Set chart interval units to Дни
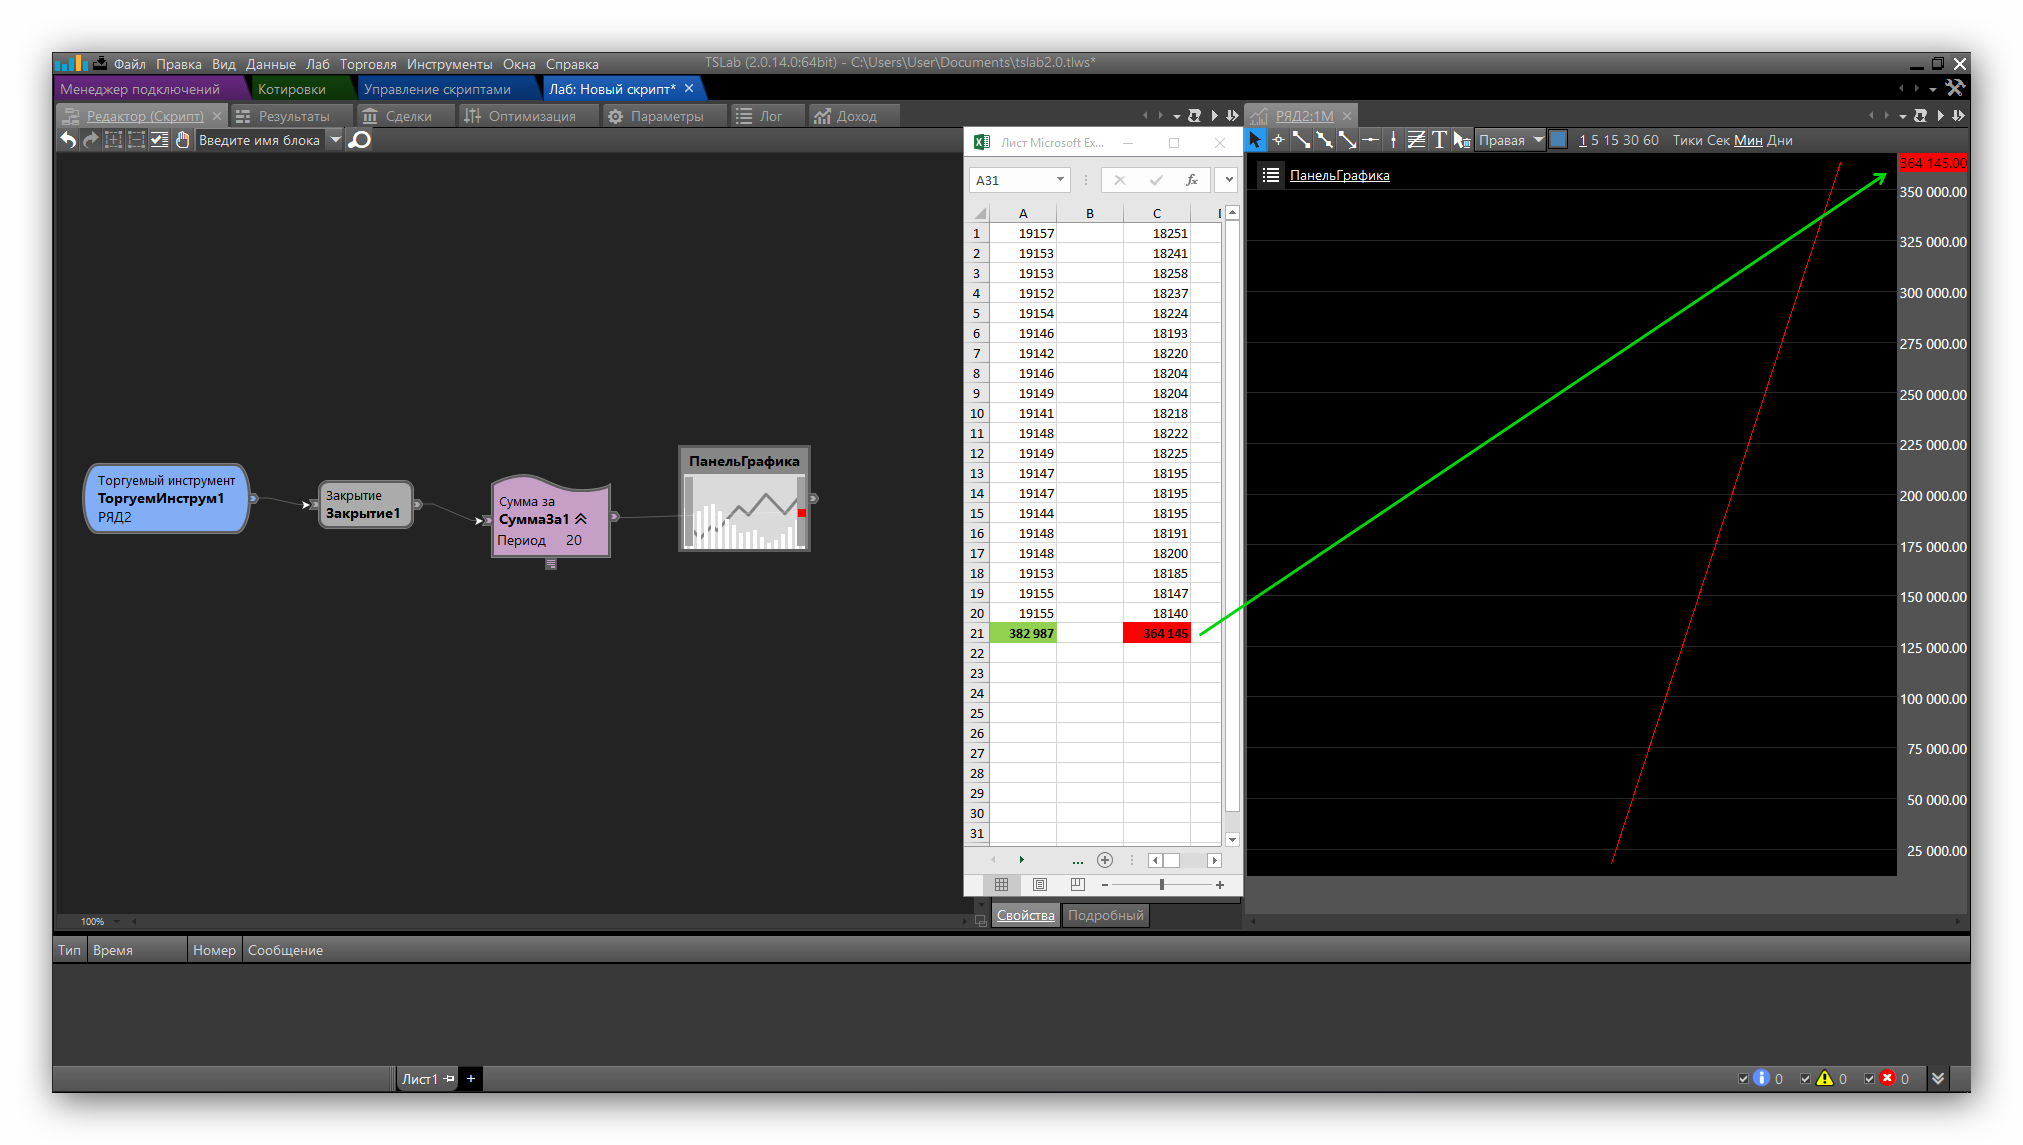Image resolution: width=2023 pixels, height=1145 pixels. (x=1780, y=140)
